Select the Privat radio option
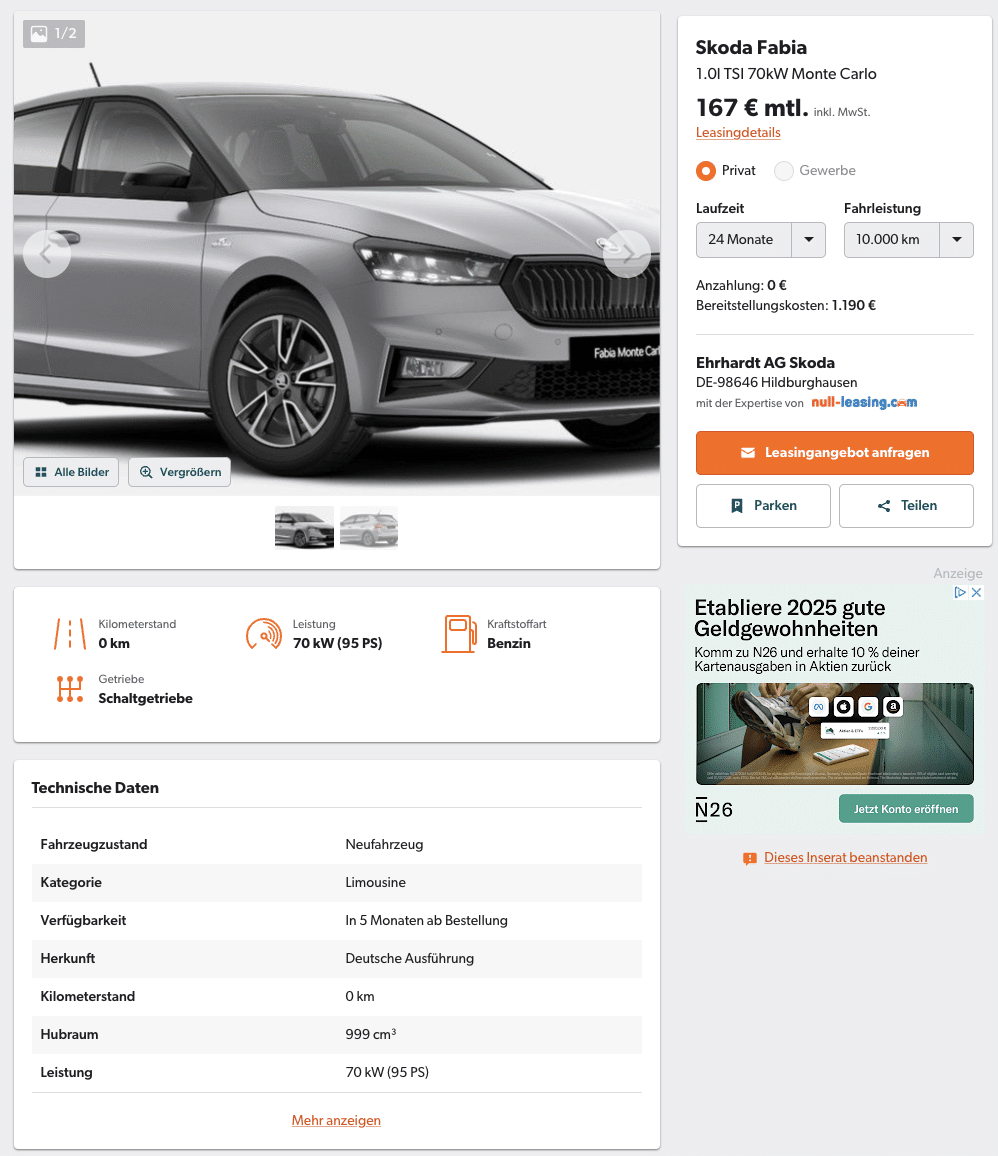998x1156 pixels. (x=705, y=171)
